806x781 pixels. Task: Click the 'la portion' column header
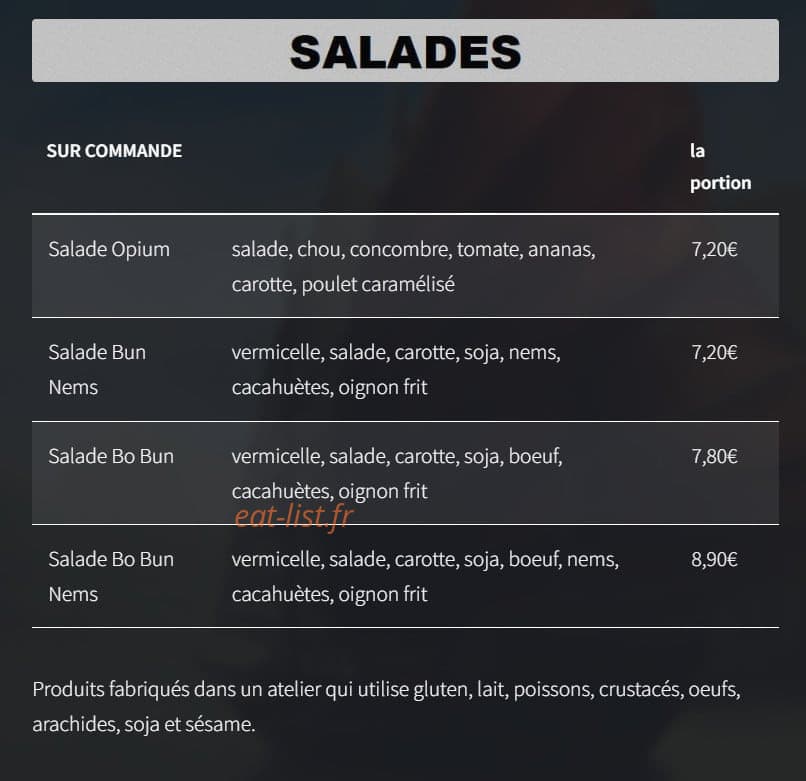[x=720, y=167]
